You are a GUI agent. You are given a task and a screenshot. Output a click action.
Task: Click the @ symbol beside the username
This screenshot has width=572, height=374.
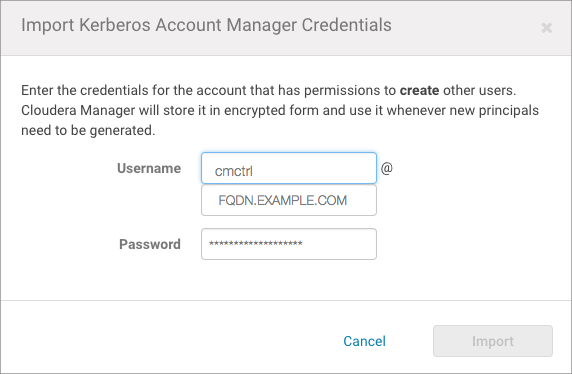[x=387, y=168]
